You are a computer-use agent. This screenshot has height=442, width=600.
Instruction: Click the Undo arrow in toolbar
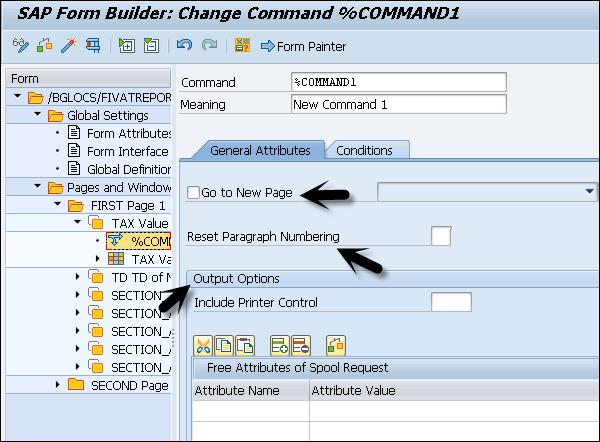point(183,45)
